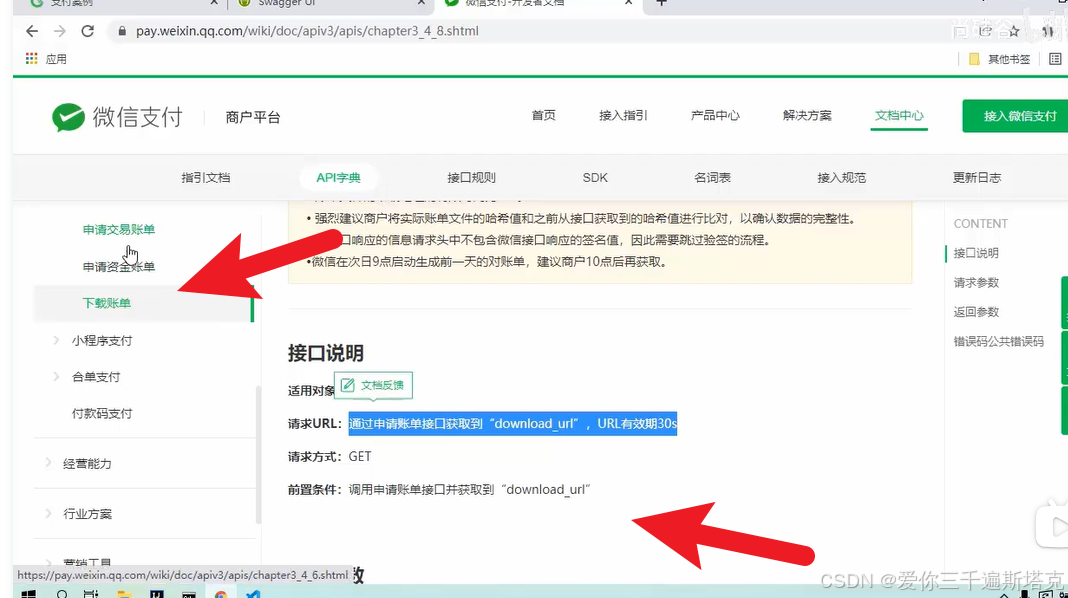Click the browser forward arrow
Screen dimensions: 1068x598
(60, 31)
